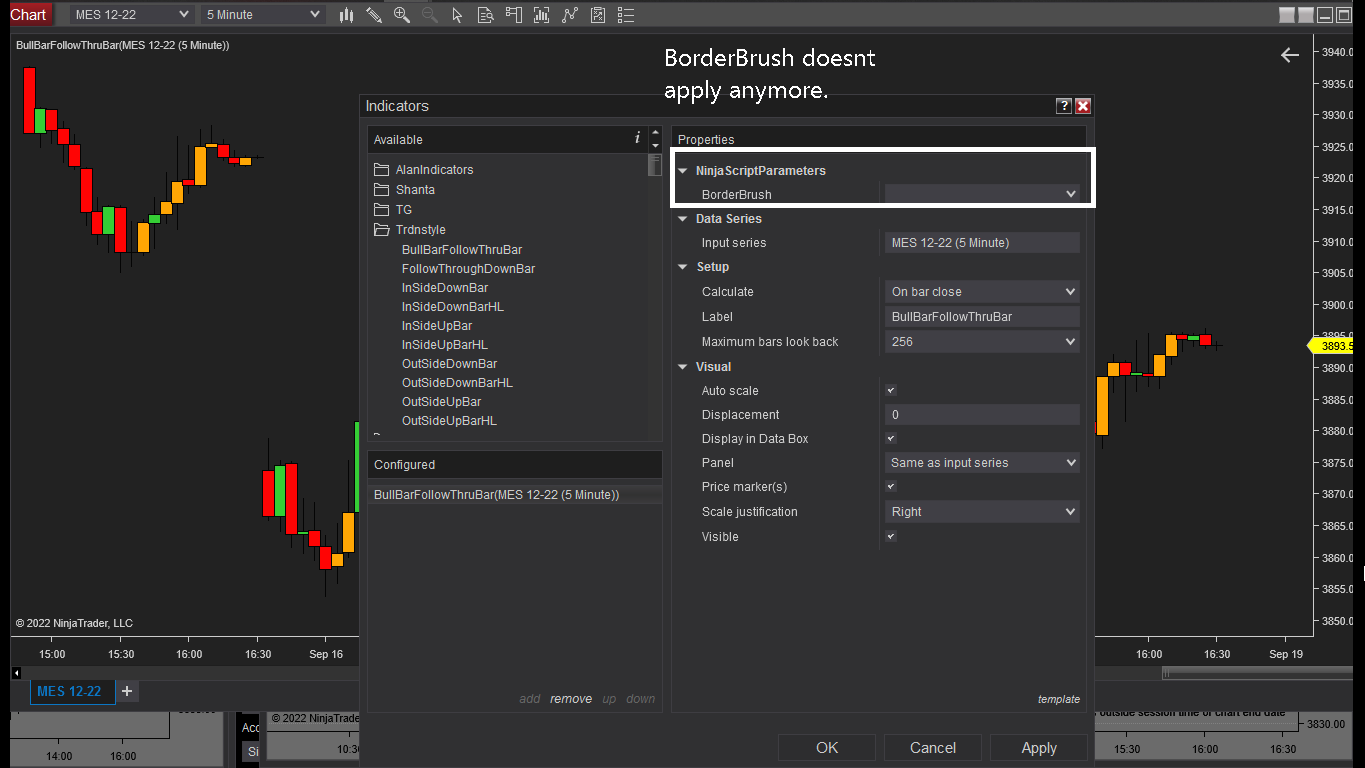
Task: Toggle the Price marker(s) checkbox
Action: [891, 486]
